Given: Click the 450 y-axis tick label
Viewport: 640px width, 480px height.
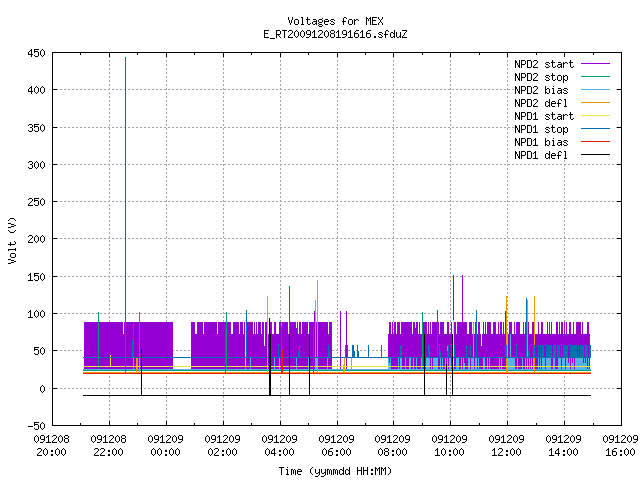Looking at the screenshot, I should tap(36, 53).
